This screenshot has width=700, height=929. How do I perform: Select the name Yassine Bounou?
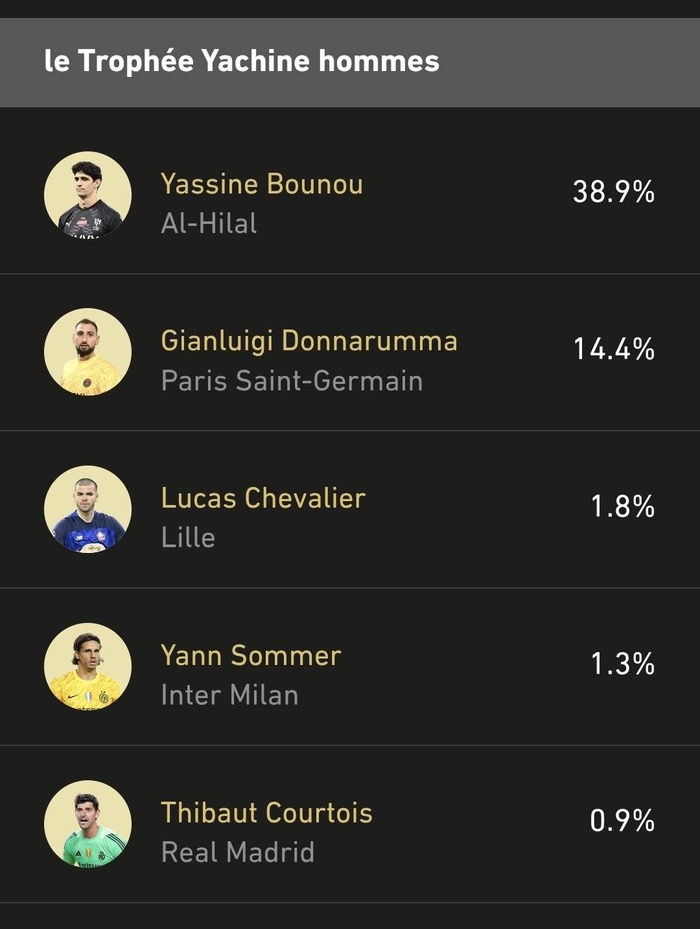pyautogui.click(x=260, y=183)
